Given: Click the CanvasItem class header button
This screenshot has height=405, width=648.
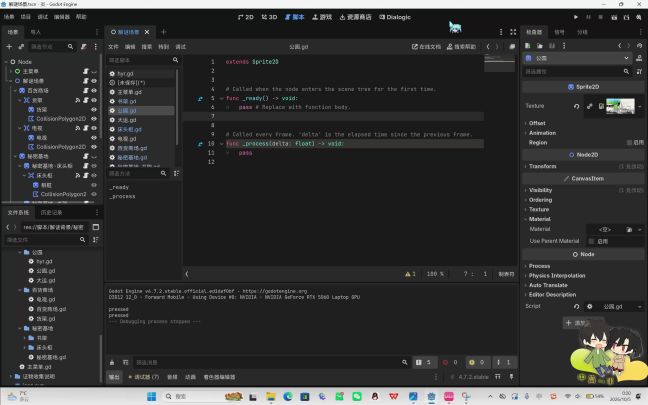Looking at the screenshot, I should [583, 179].
